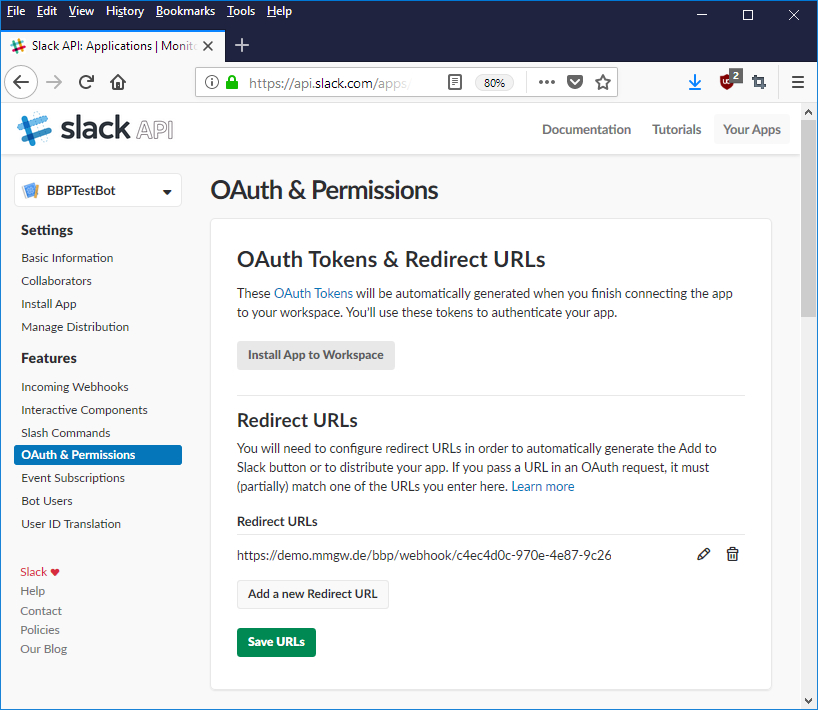Delete the demo.mmgw.de redirect URL
This screenshot has height=710, width=818.
coord(732,554)
